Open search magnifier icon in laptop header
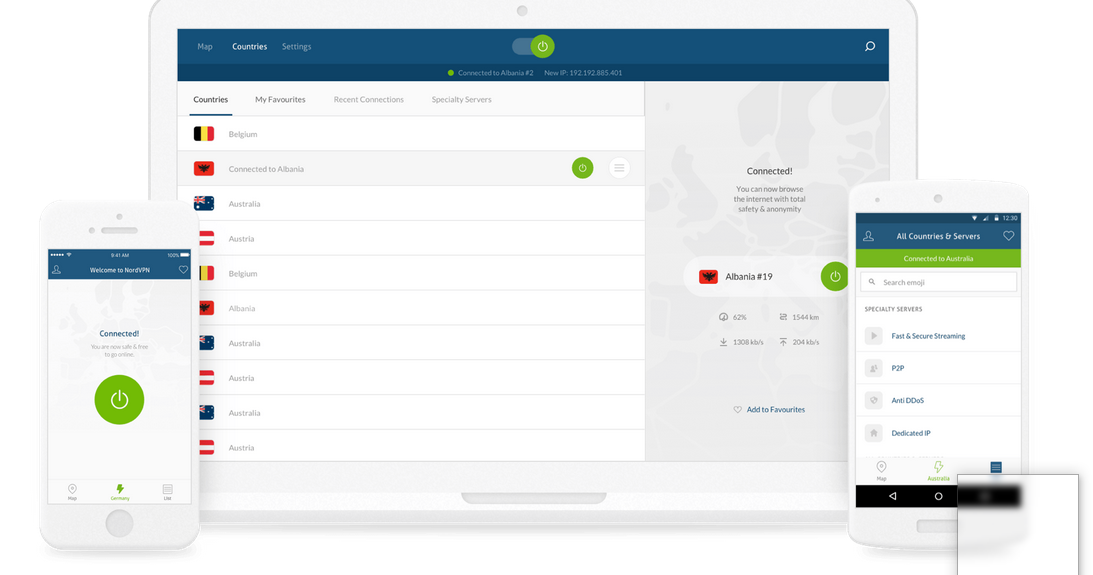The height and width of the screenshot is (575, 1093). [870, 47]
